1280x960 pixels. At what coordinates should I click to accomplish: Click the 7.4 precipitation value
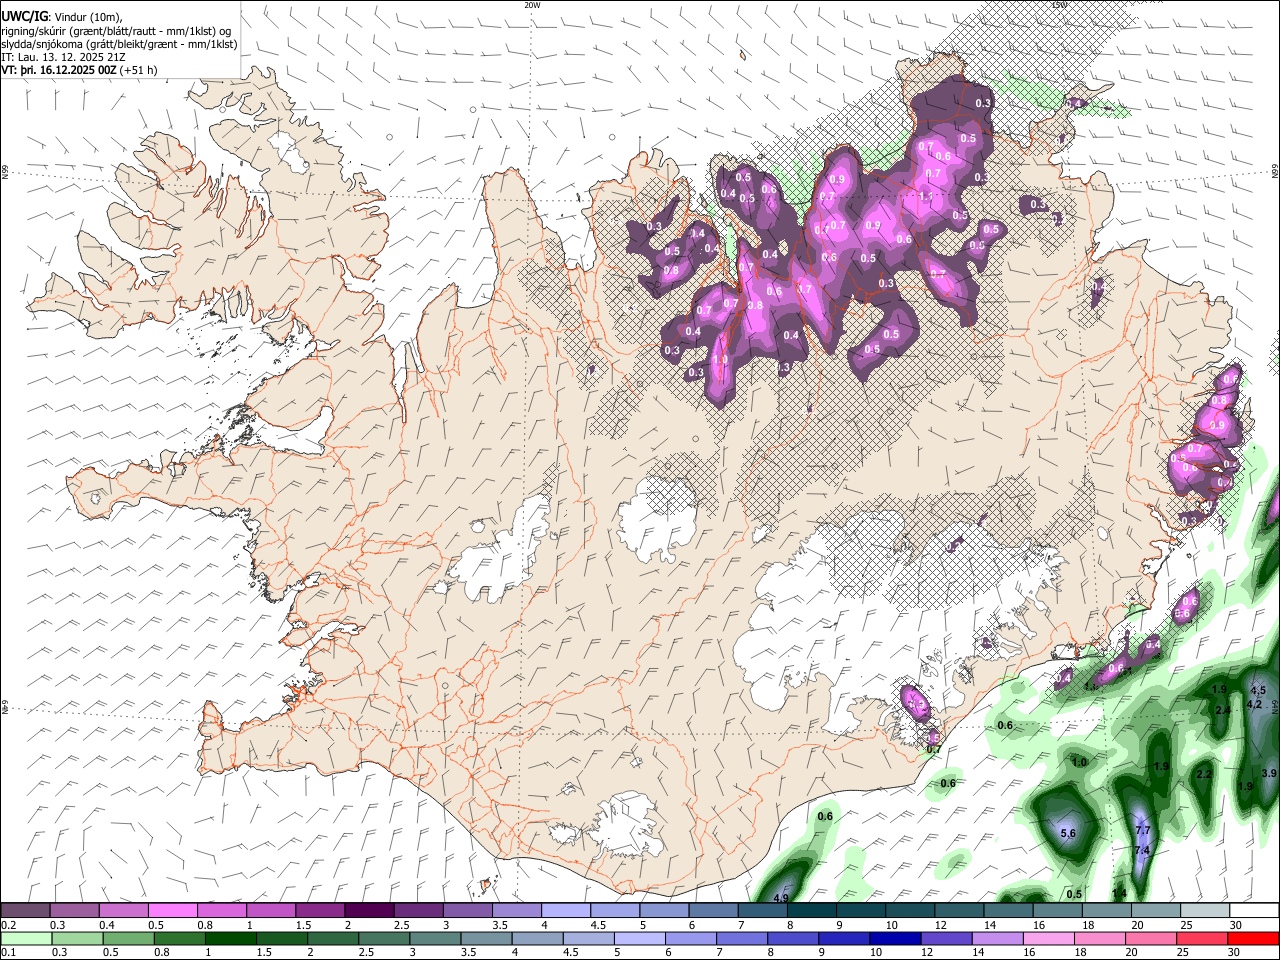coord(1142,851)
